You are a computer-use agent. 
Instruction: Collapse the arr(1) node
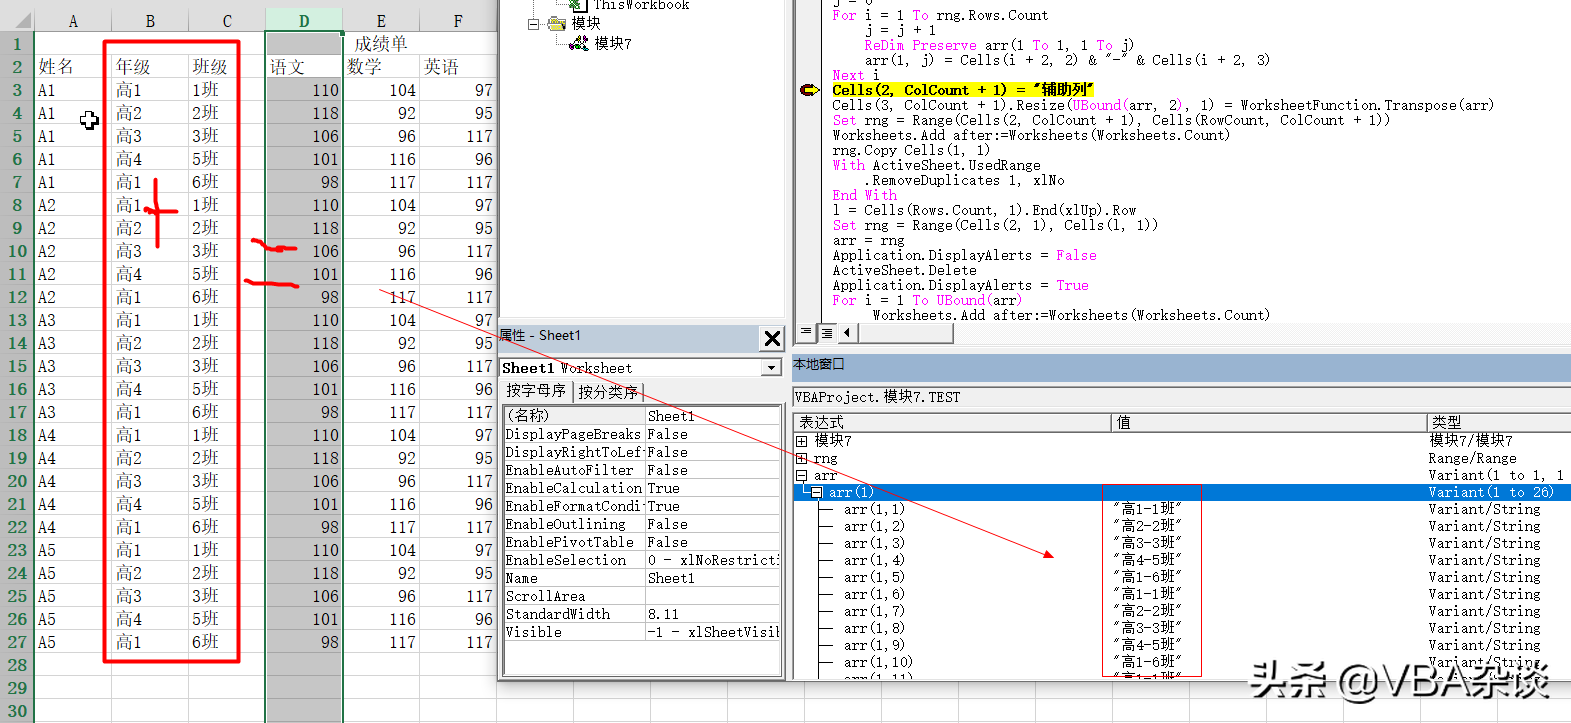pos(817,493)
